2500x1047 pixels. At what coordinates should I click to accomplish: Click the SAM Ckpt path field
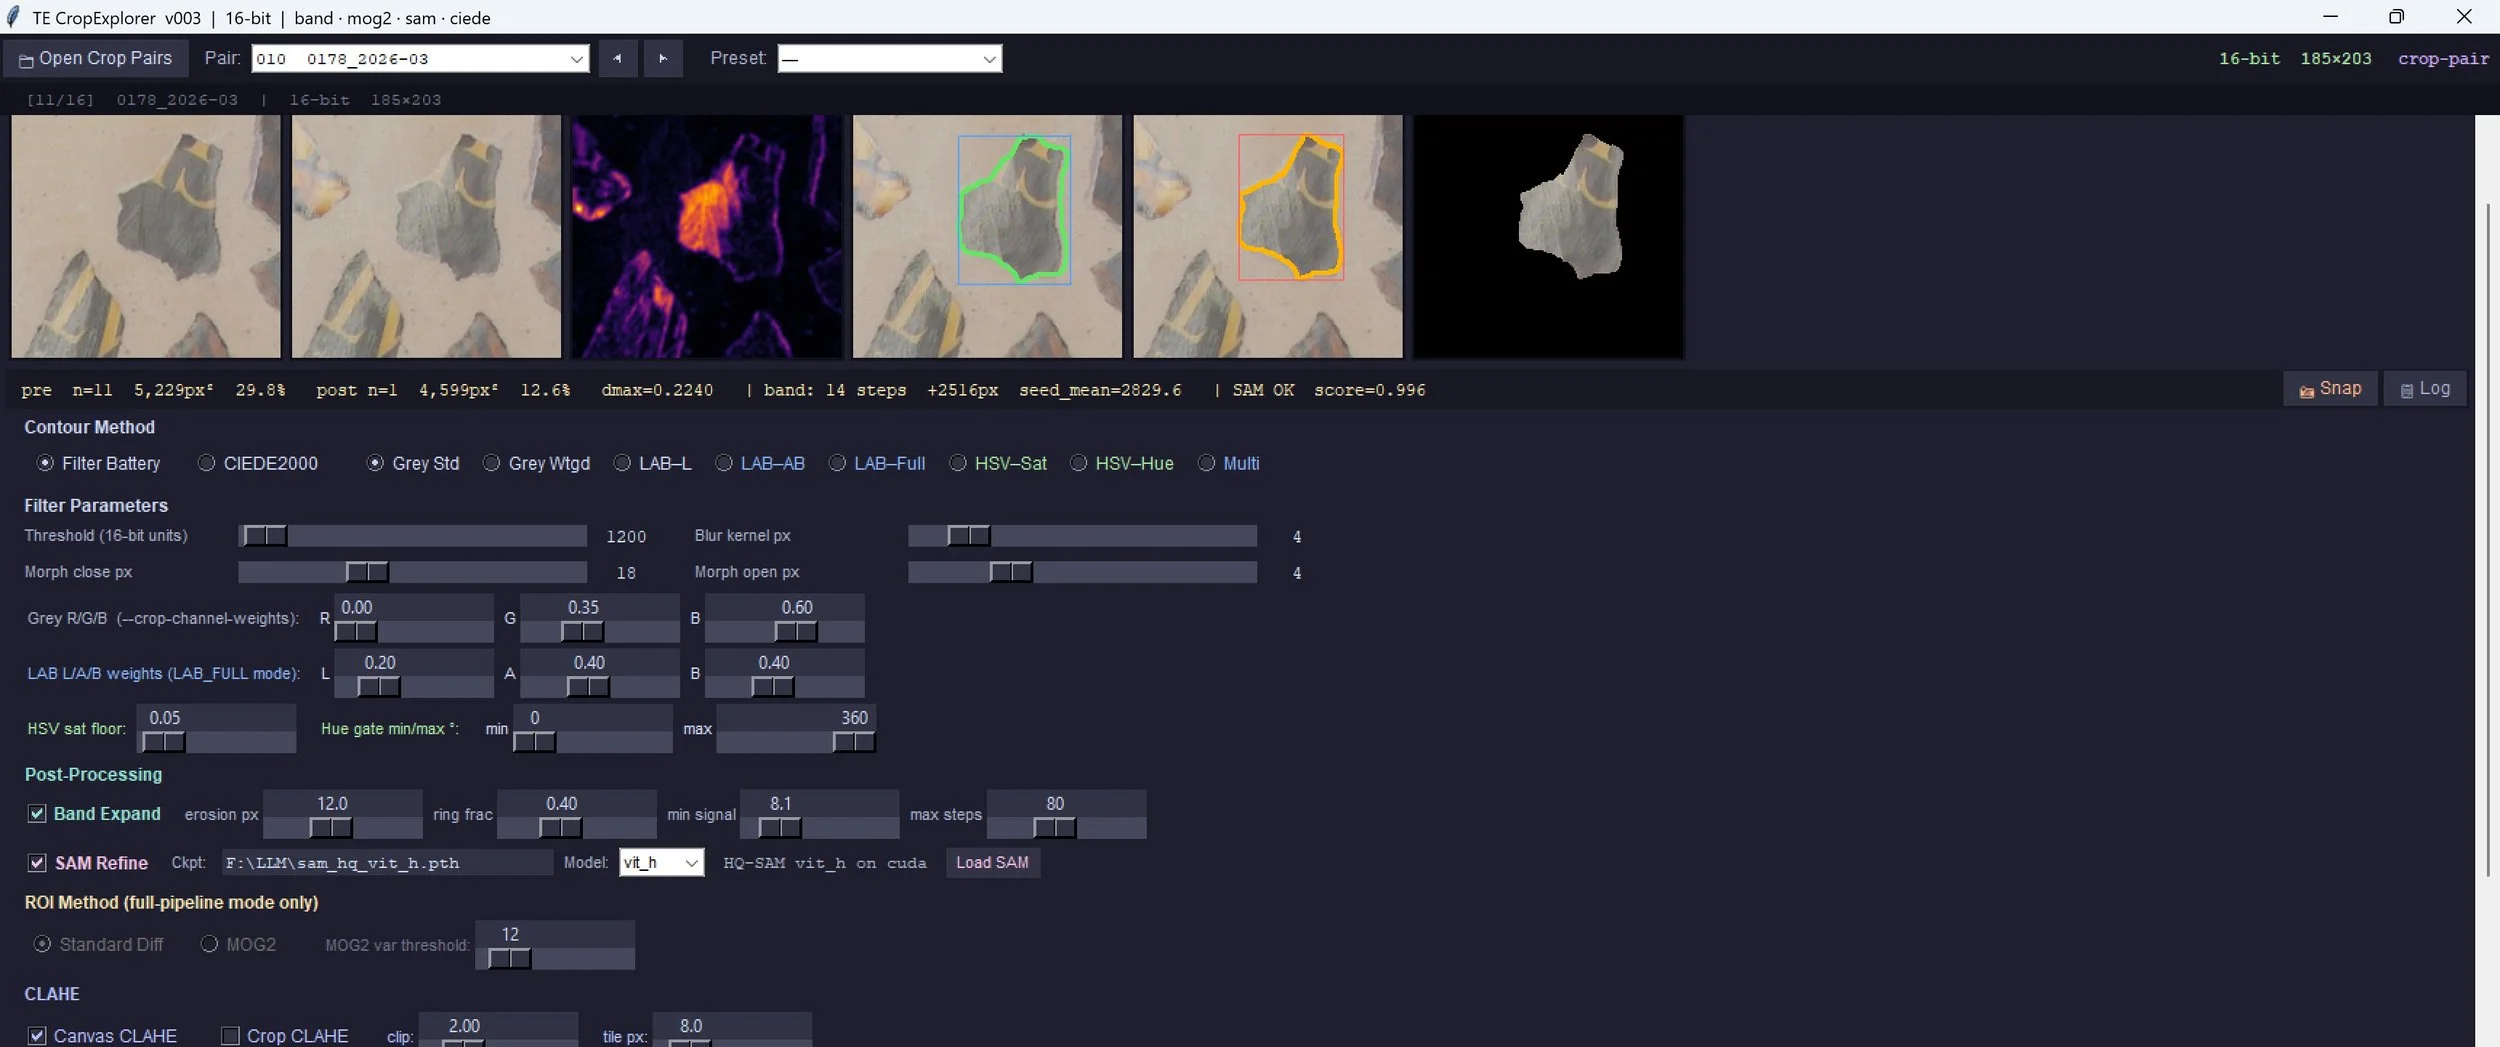click(386, 862)
